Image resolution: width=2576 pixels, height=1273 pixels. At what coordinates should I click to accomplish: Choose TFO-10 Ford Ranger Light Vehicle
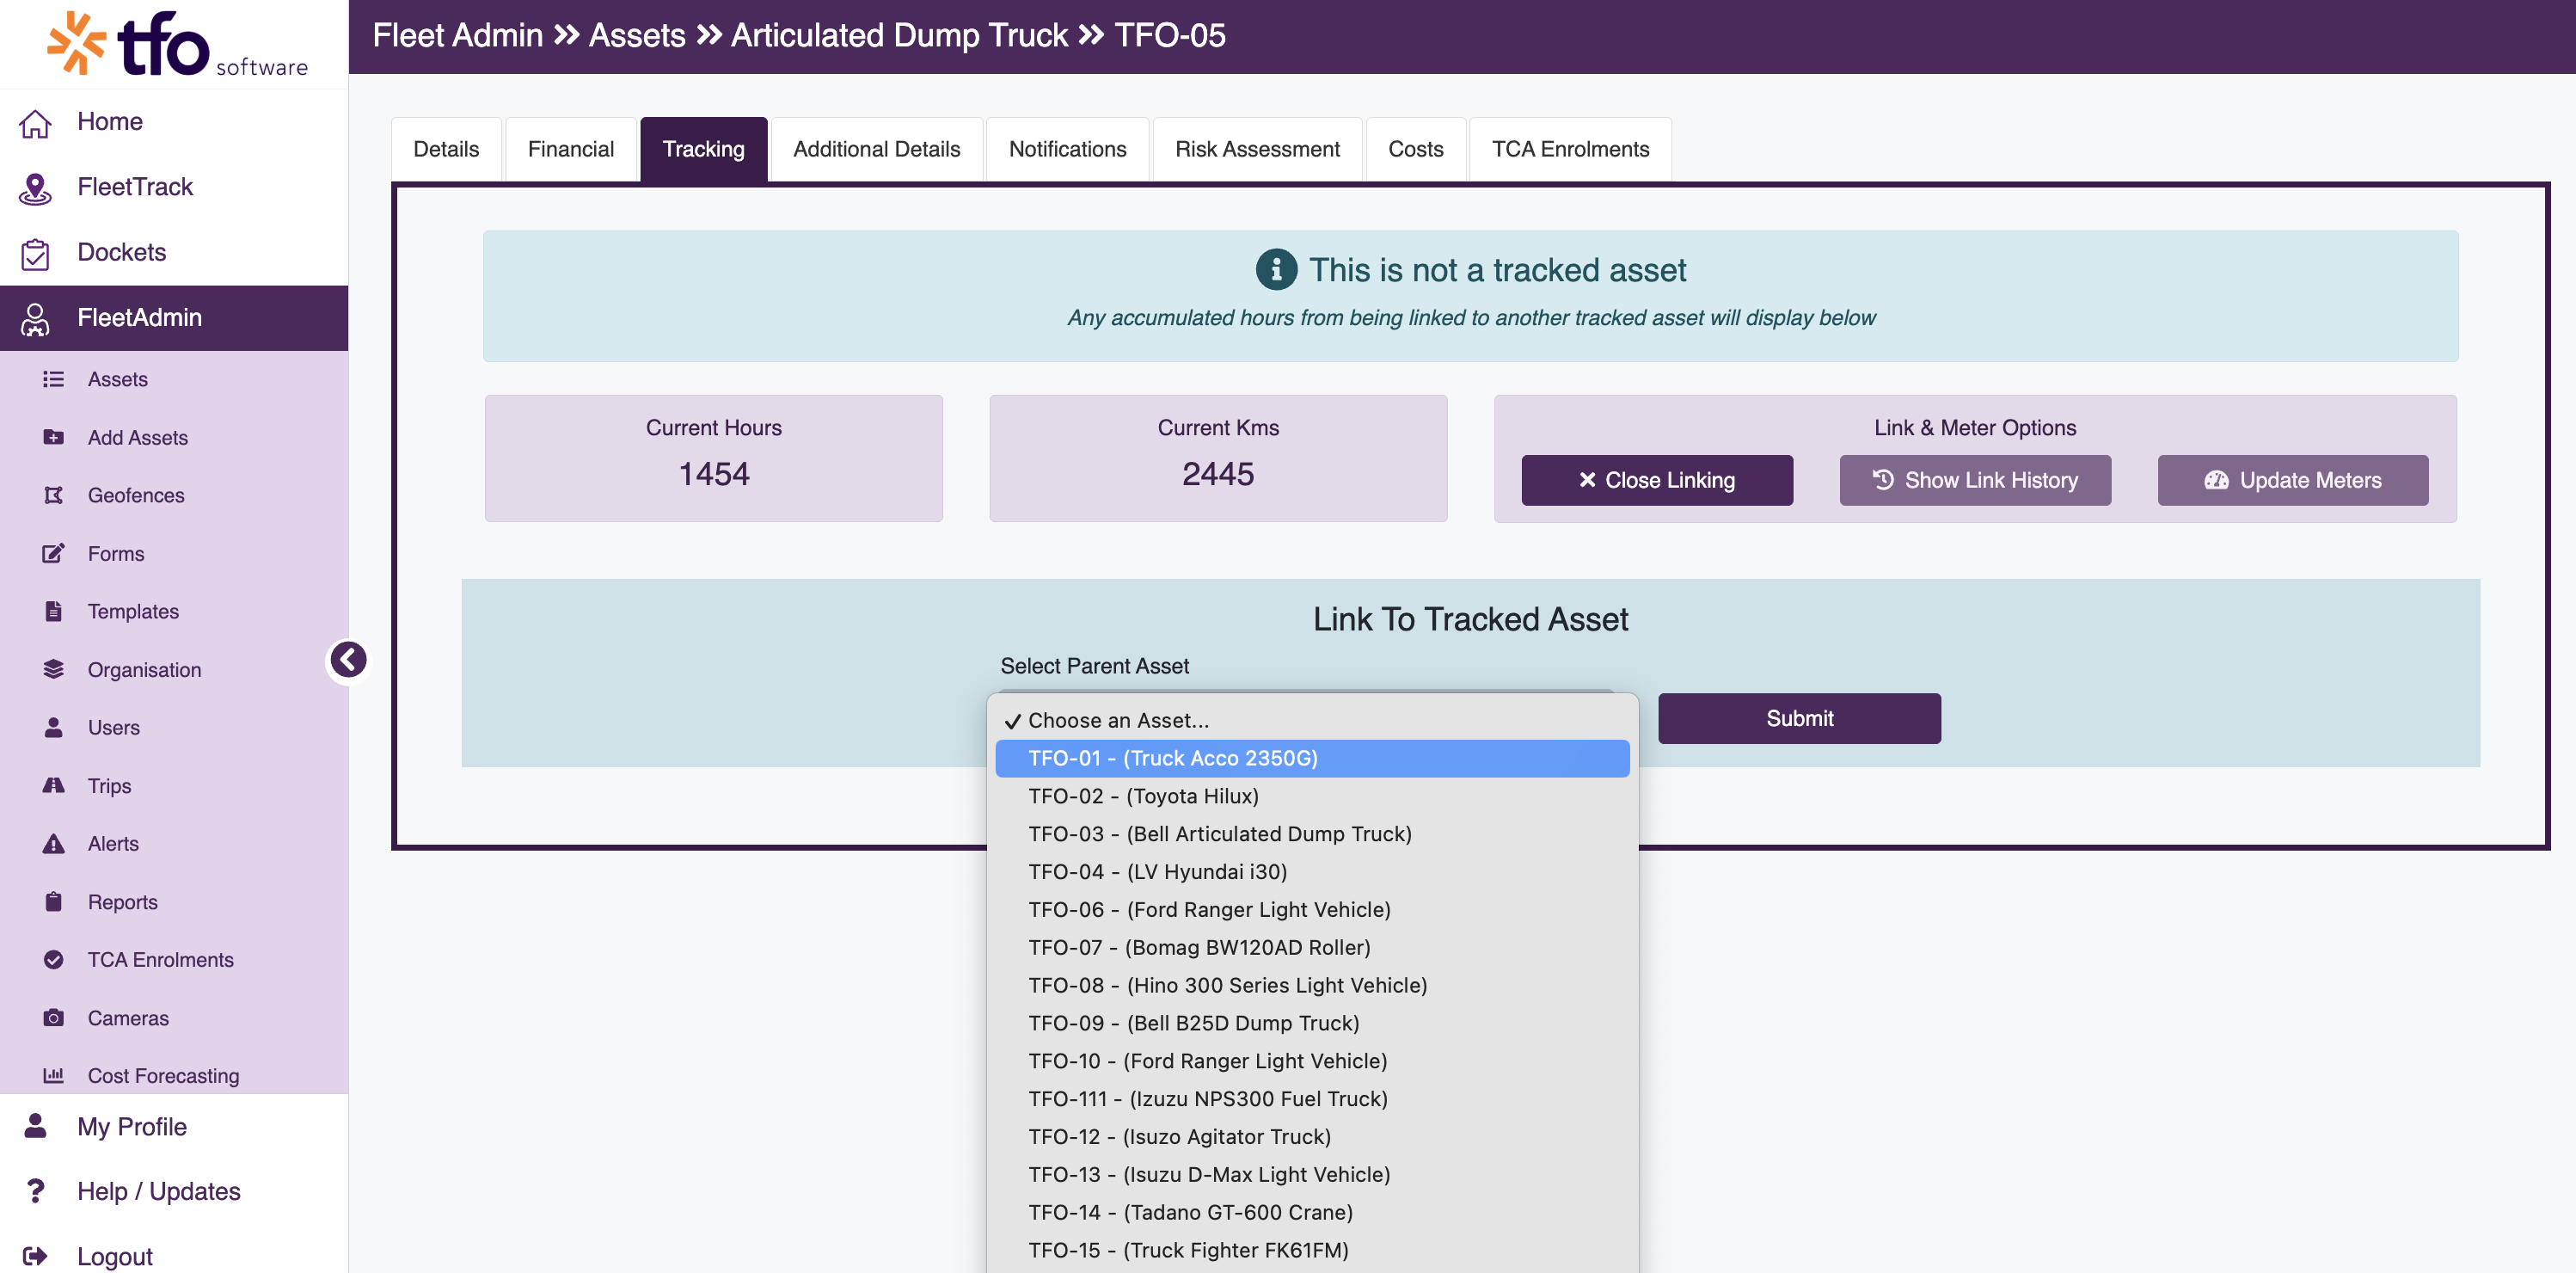point(1312,1061)
